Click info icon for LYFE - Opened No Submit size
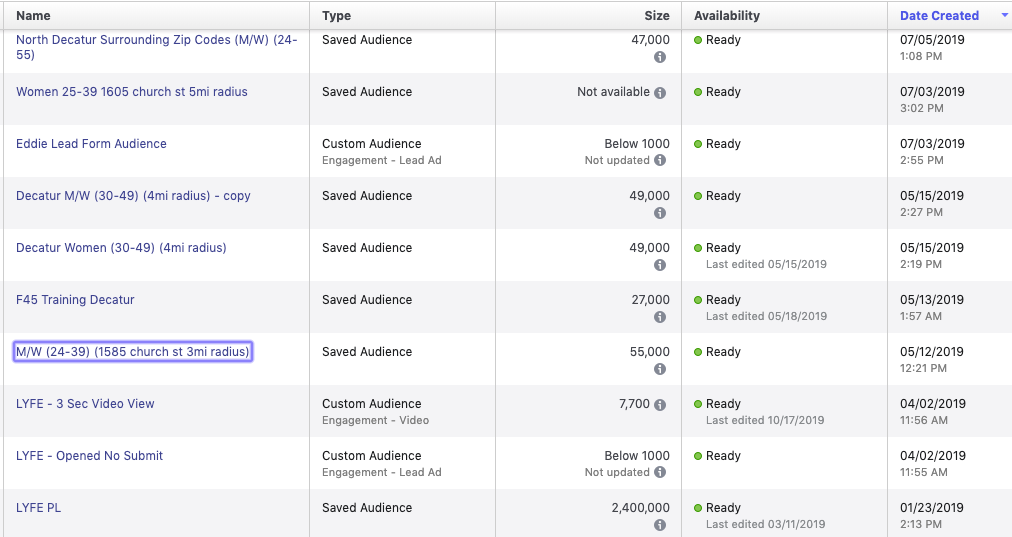The width and height of the screenshot is (1012, 537). tap(660, 472)
